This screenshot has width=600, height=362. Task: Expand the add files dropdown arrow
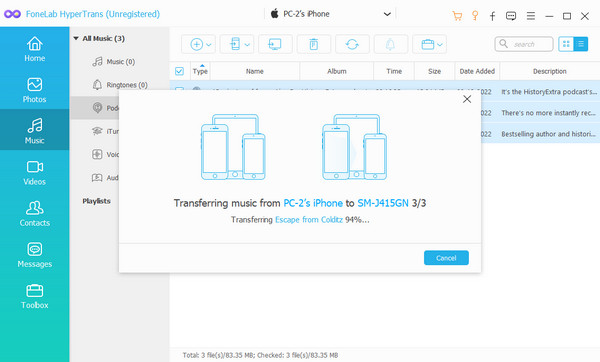click(209, 45)
